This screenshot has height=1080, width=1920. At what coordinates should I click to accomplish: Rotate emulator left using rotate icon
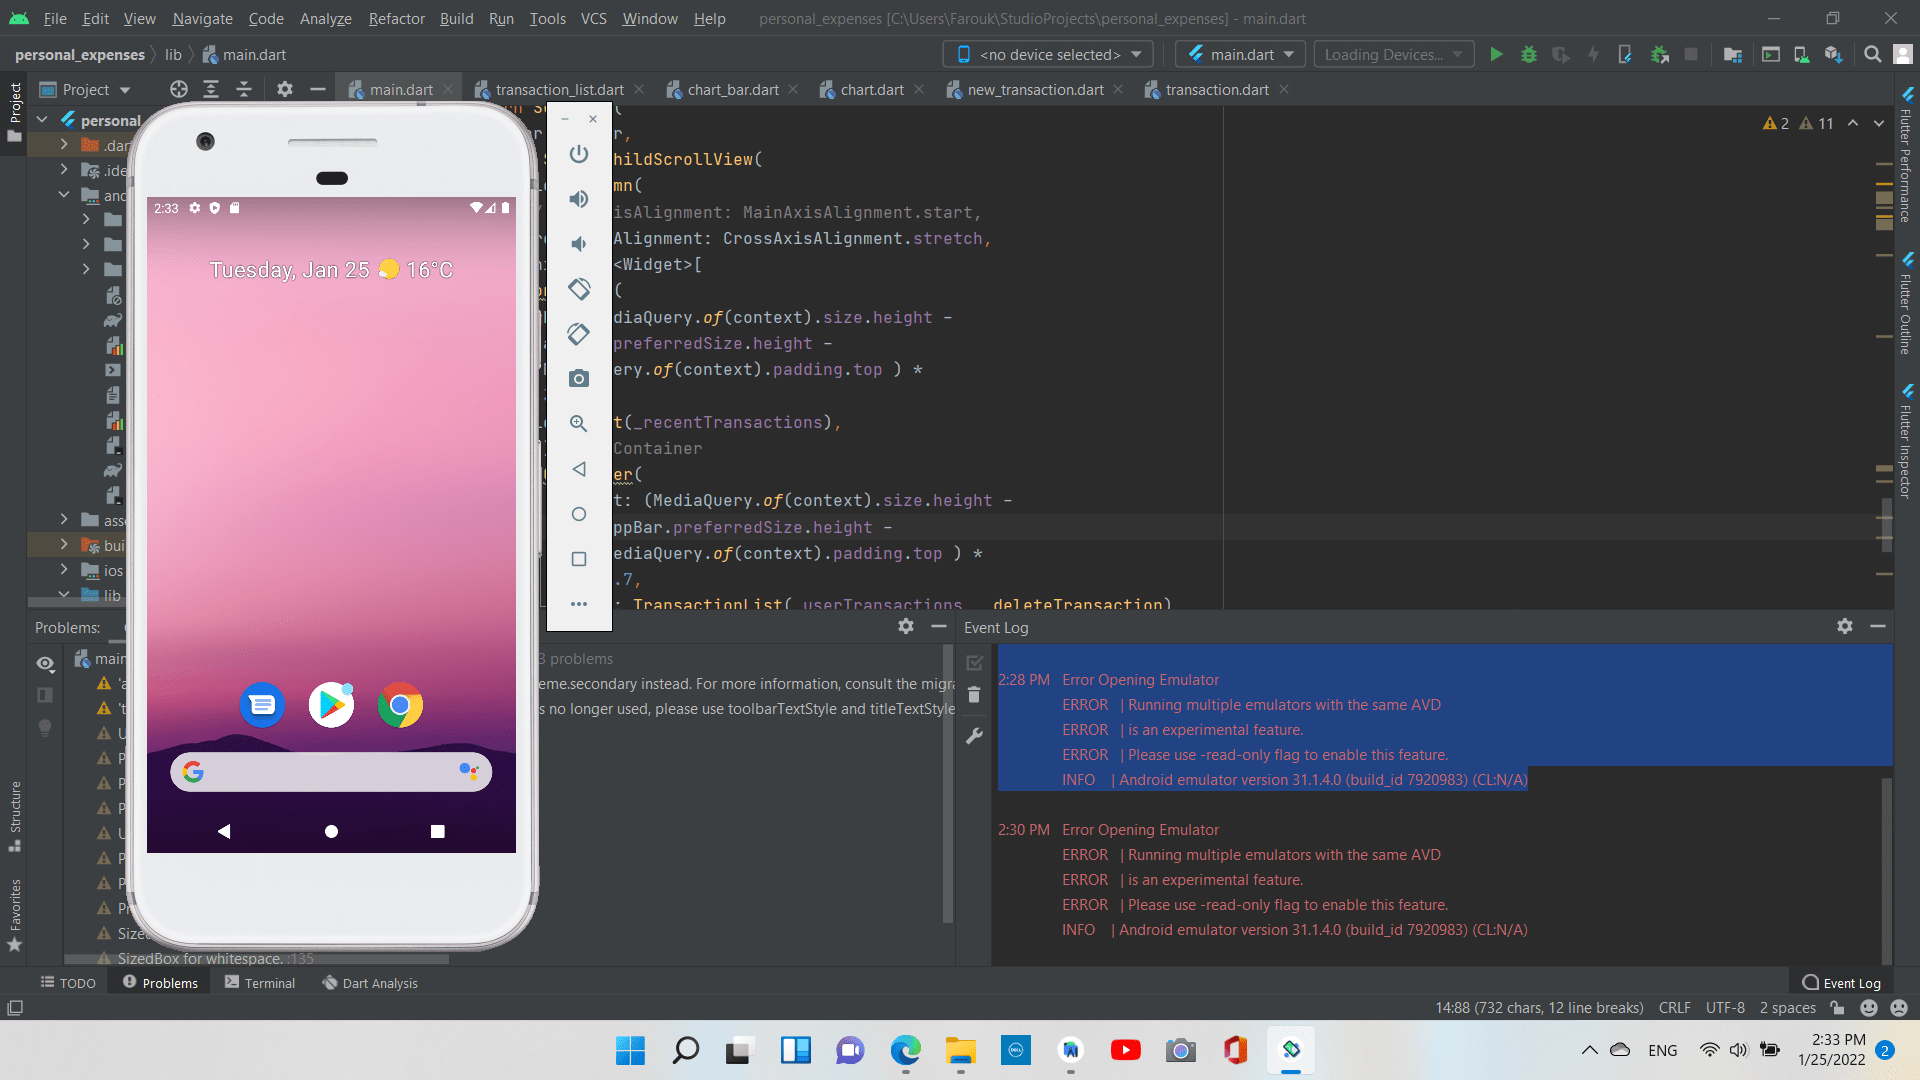578,289
